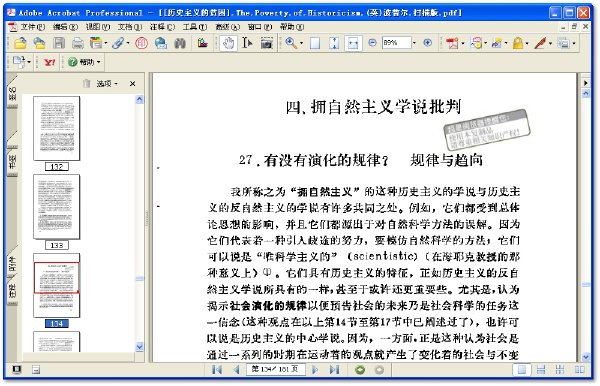Open the 高级(A) menu
This screenshot has width=600, height=386.
pyautogui.click(x=227, y=27)
